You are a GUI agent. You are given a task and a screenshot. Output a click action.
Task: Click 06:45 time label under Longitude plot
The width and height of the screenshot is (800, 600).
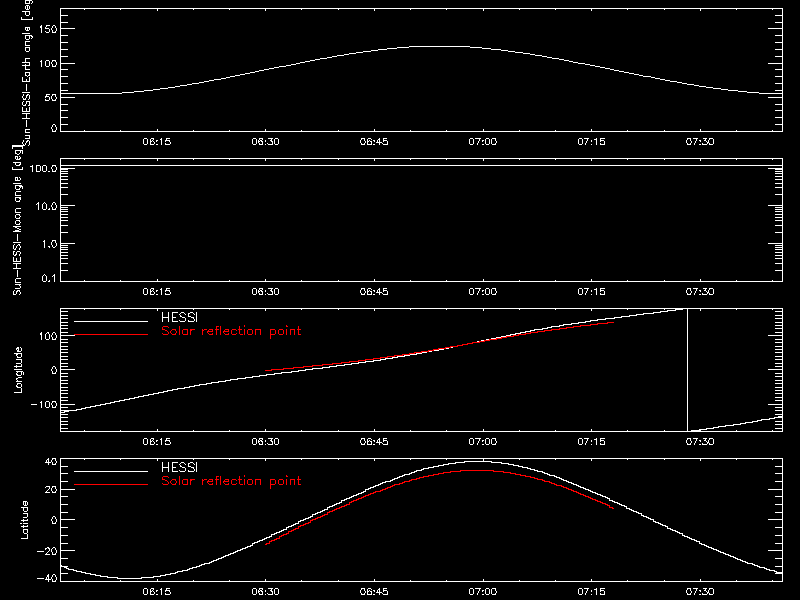374,442
